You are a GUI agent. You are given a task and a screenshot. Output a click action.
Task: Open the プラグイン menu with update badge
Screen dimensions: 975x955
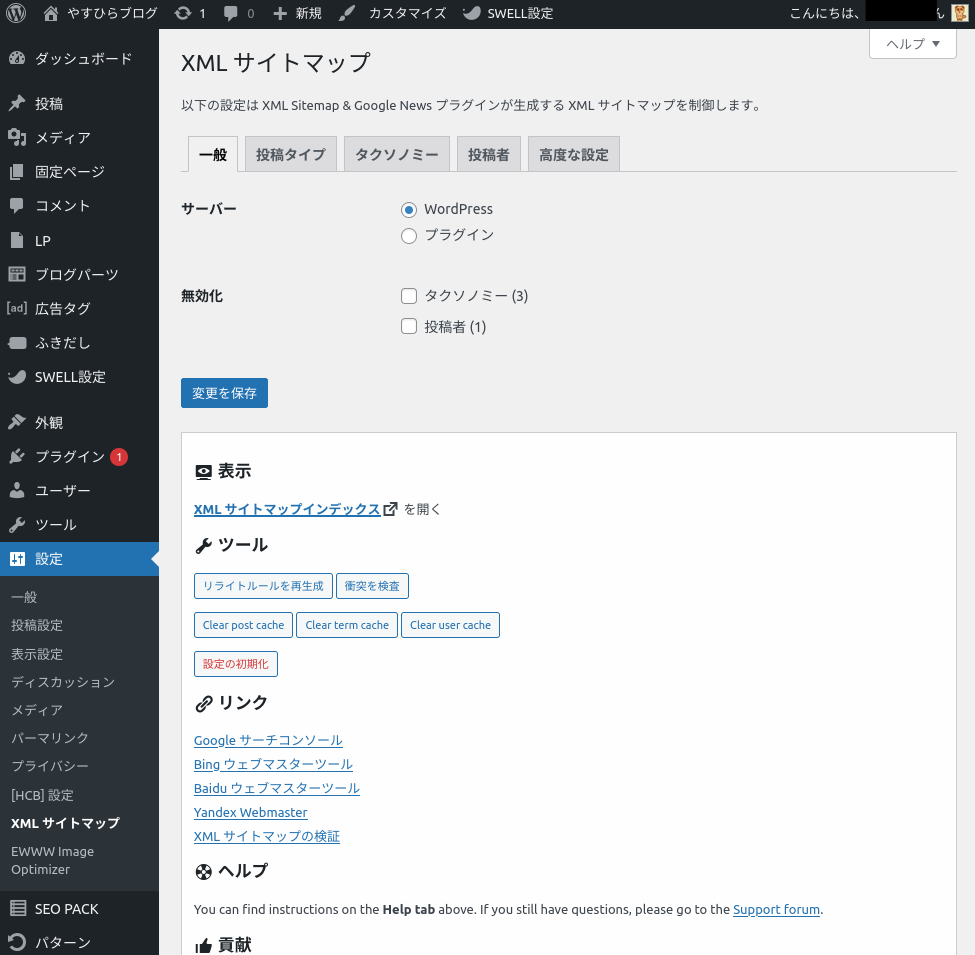click(x=70, y=457)
